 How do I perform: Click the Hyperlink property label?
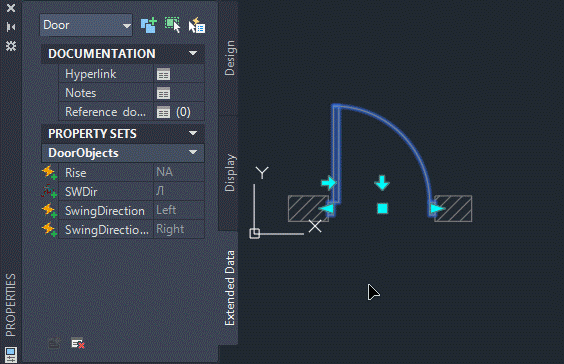point(90,74)
